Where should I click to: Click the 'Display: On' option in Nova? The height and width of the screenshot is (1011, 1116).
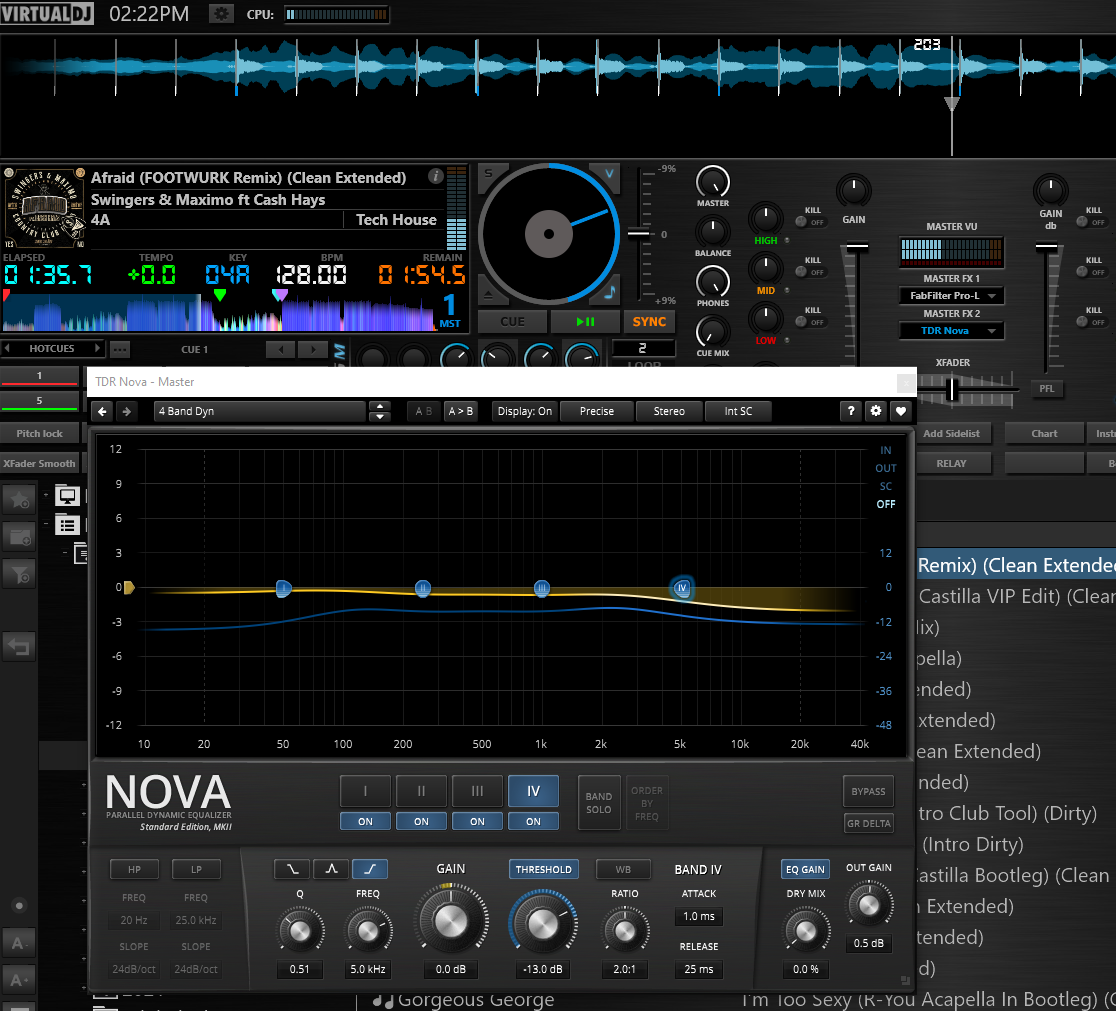525,412
